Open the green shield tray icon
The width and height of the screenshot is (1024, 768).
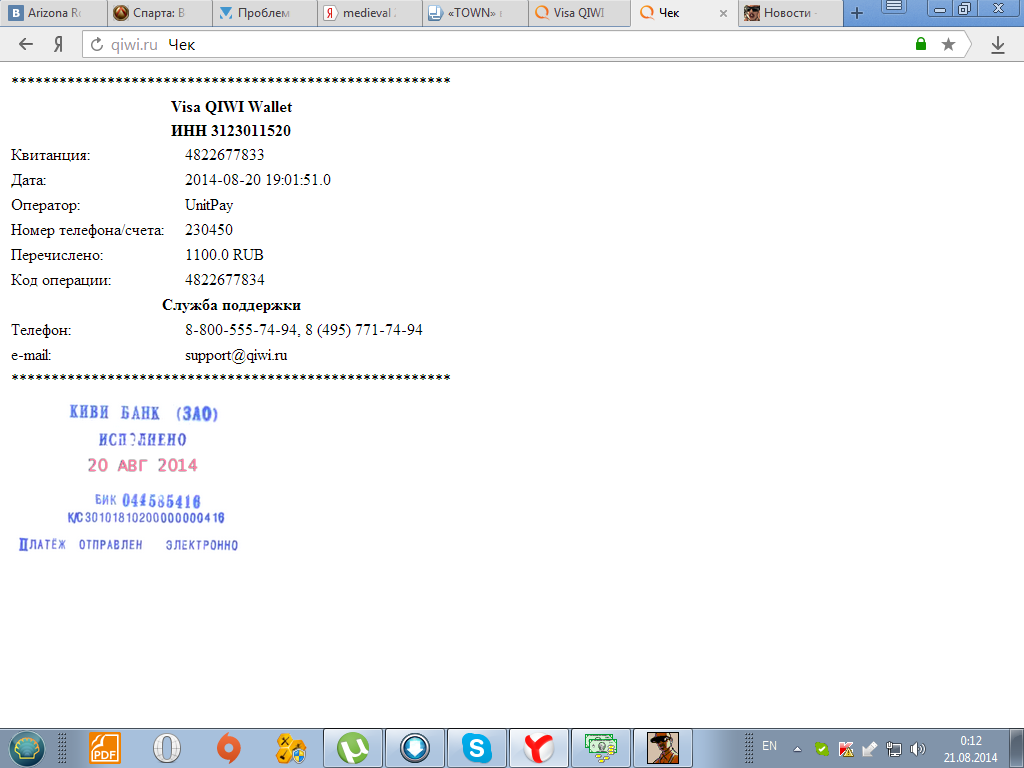coord(822,749)
